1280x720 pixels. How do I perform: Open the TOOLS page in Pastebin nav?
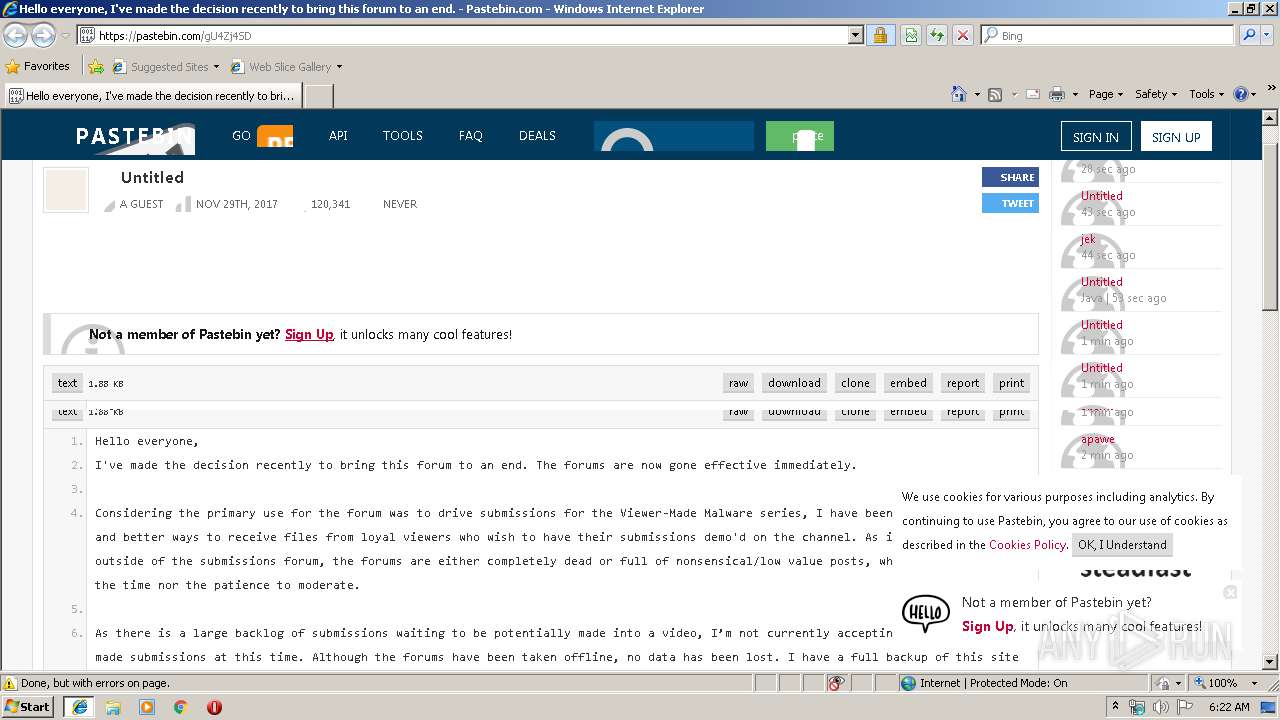403,136
